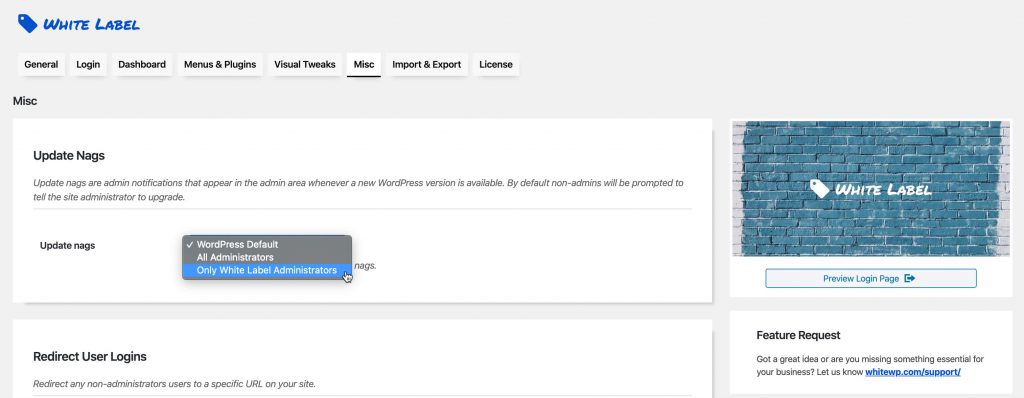The width and height of the screenshot is (1024, 398).
Task: Switch to the Login tab
Action: 88,65
